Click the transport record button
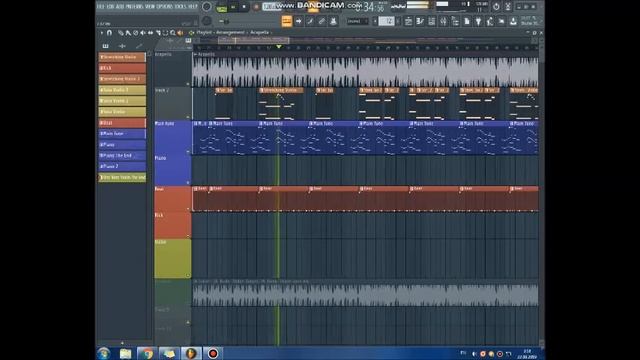 click(x=256, y=7)
